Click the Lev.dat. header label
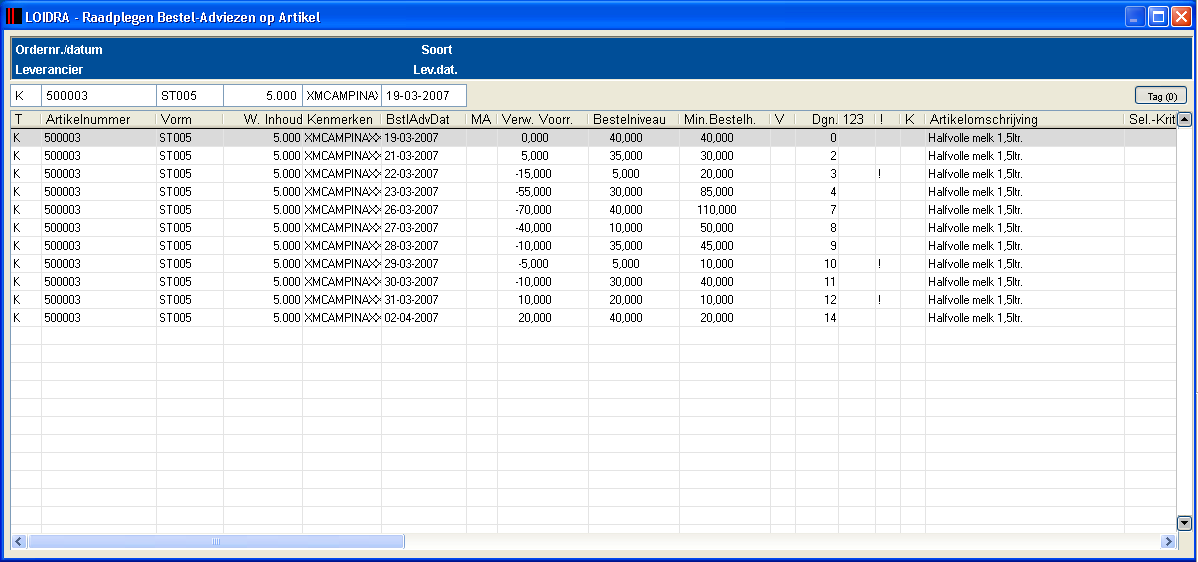The height and width of the screenshot is (562, 1198). click(435, 69)
